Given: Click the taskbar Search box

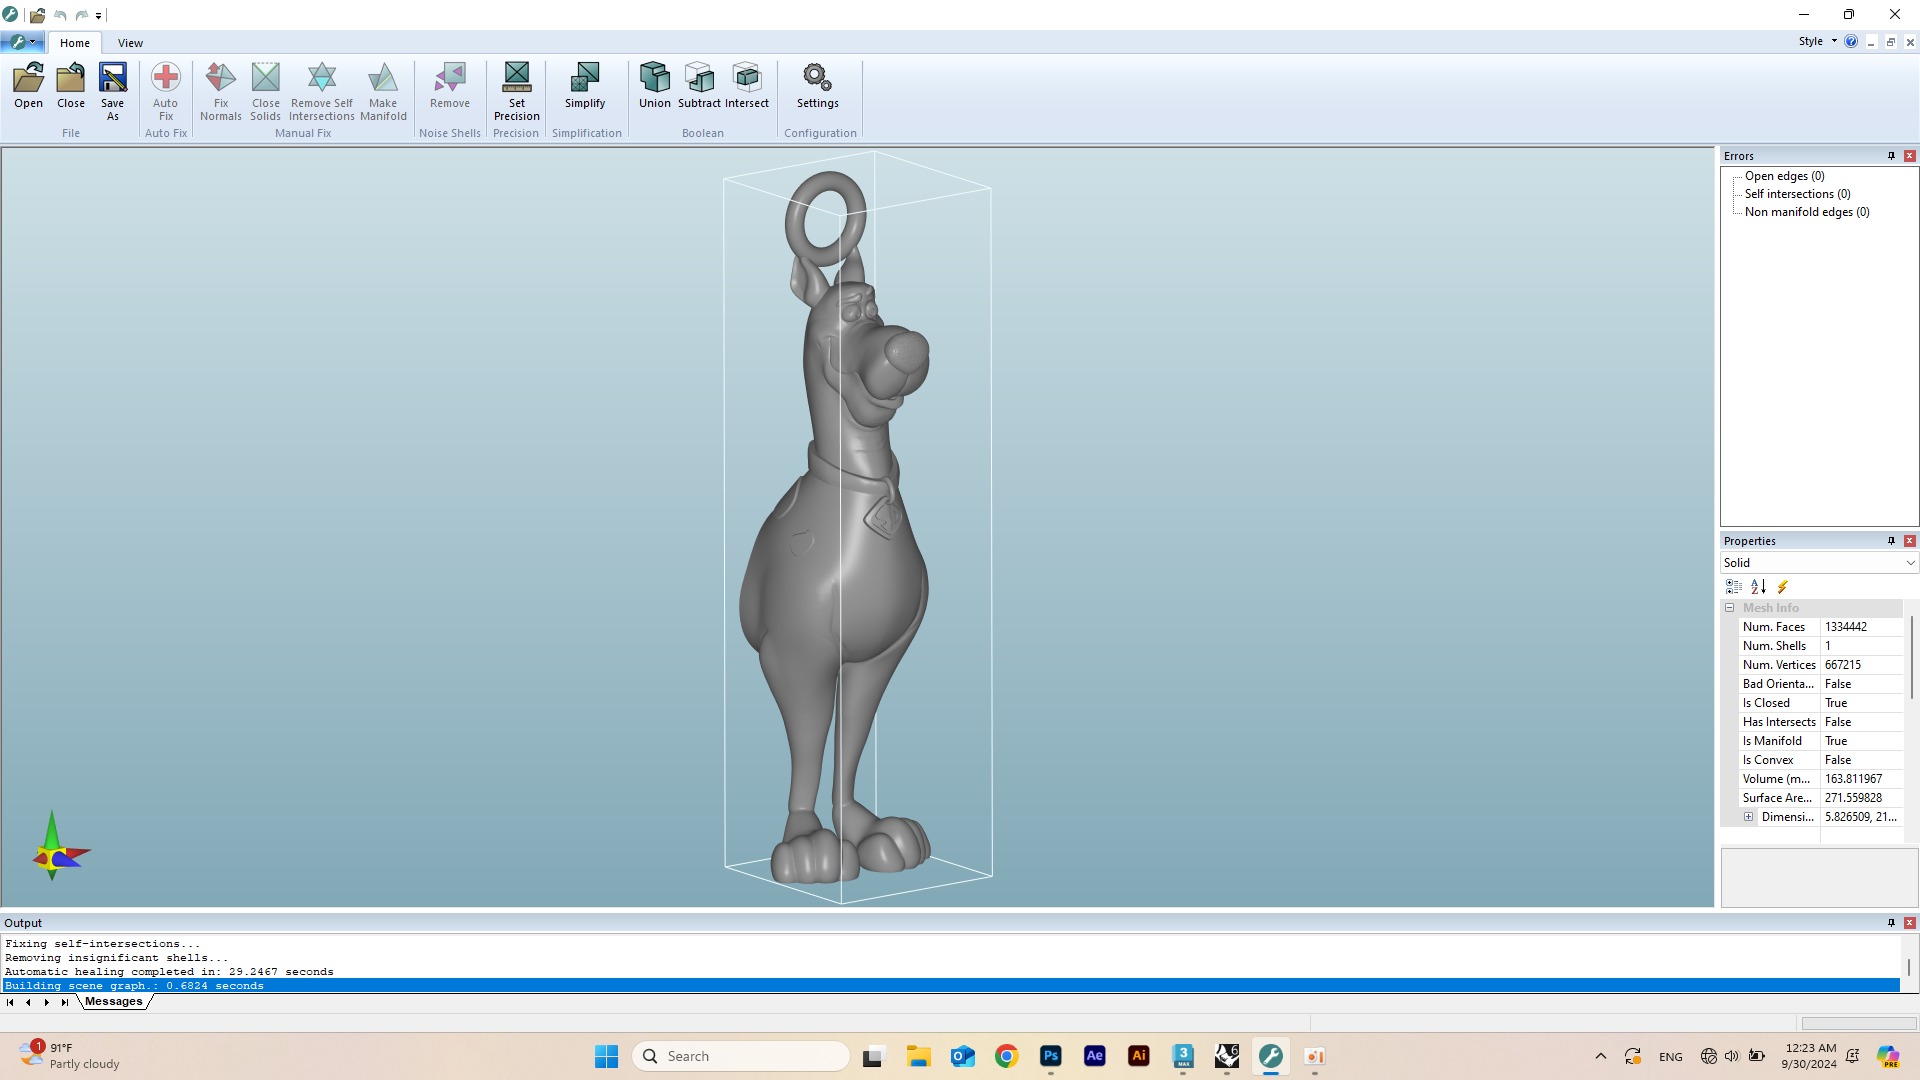Looking at the screenshot, I should click(x=741, y=1057).
